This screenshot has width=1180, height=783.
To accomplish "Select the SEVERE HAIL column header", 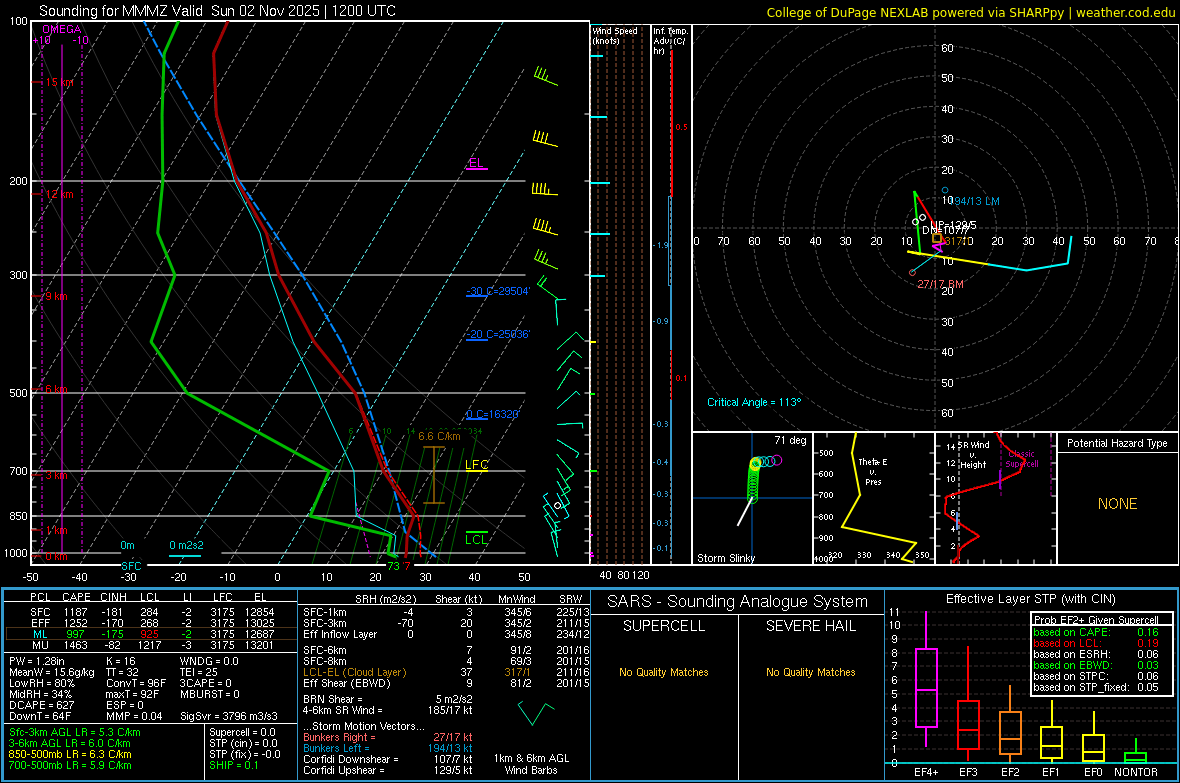I will 810,626.
